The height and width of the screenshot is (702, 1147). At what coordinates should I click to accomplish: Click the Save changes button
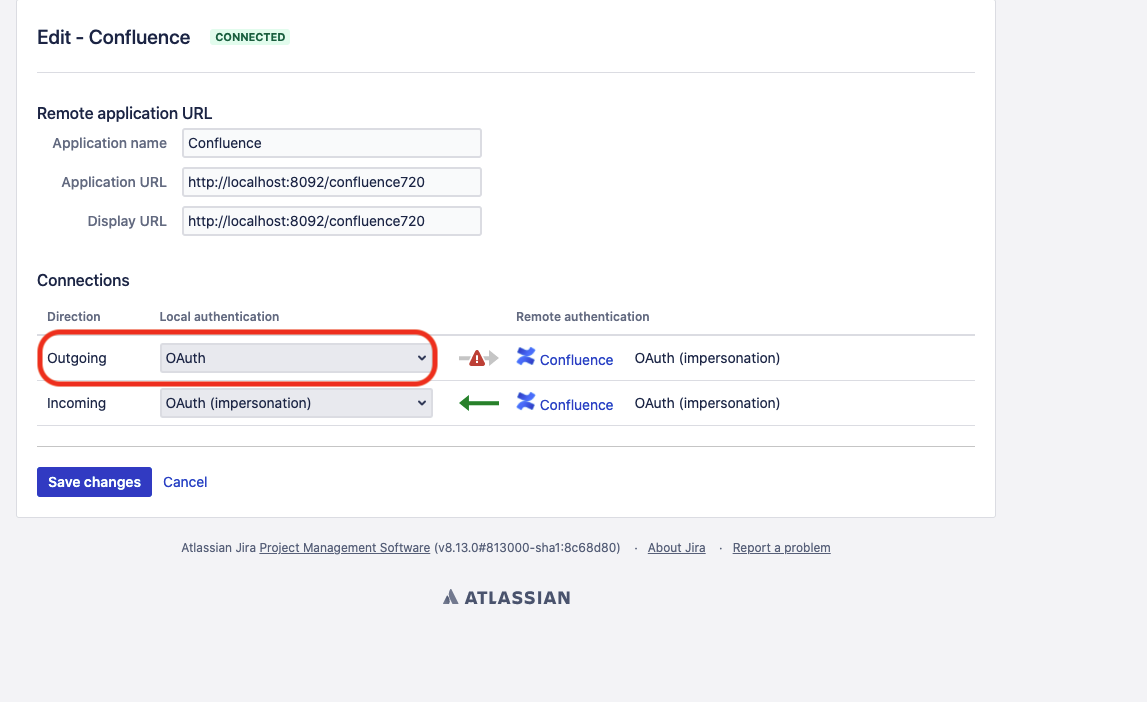click(94, 482)
